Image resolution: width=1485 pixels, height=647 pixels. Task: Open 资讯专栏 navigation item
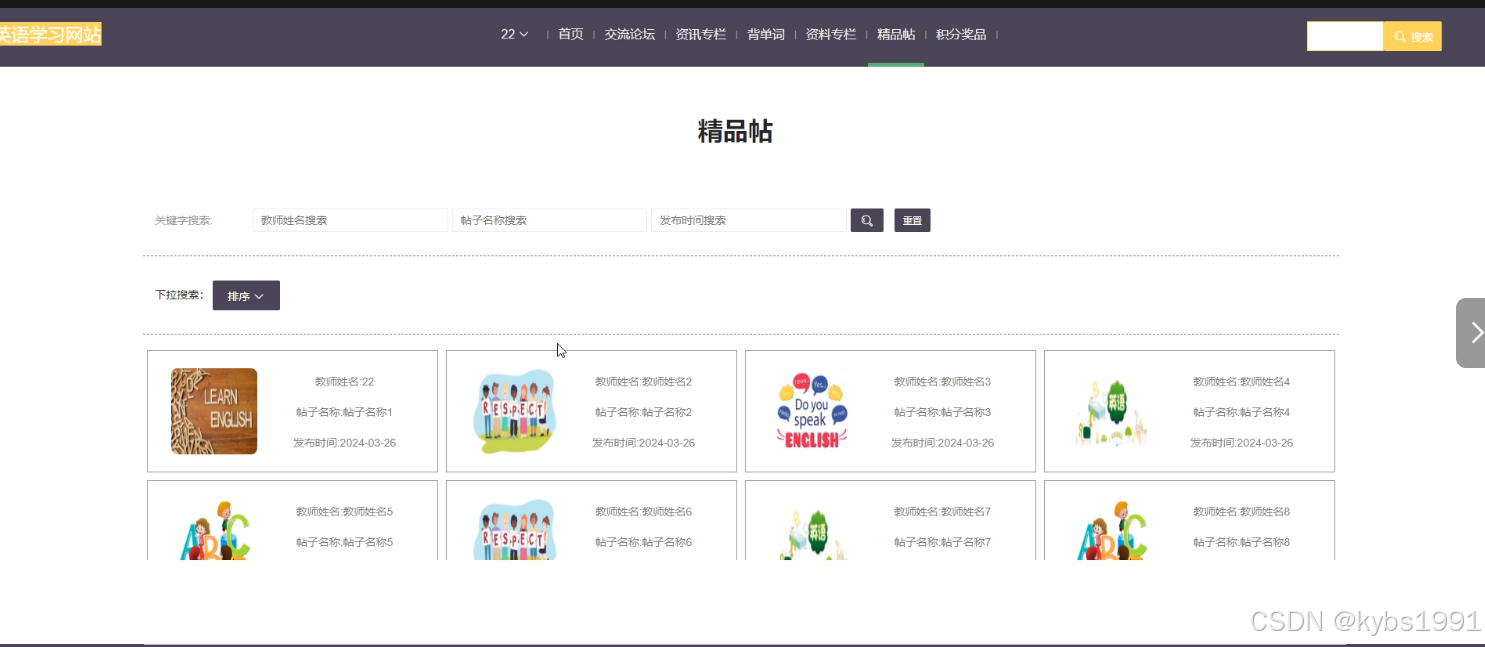tap(701, 34)
